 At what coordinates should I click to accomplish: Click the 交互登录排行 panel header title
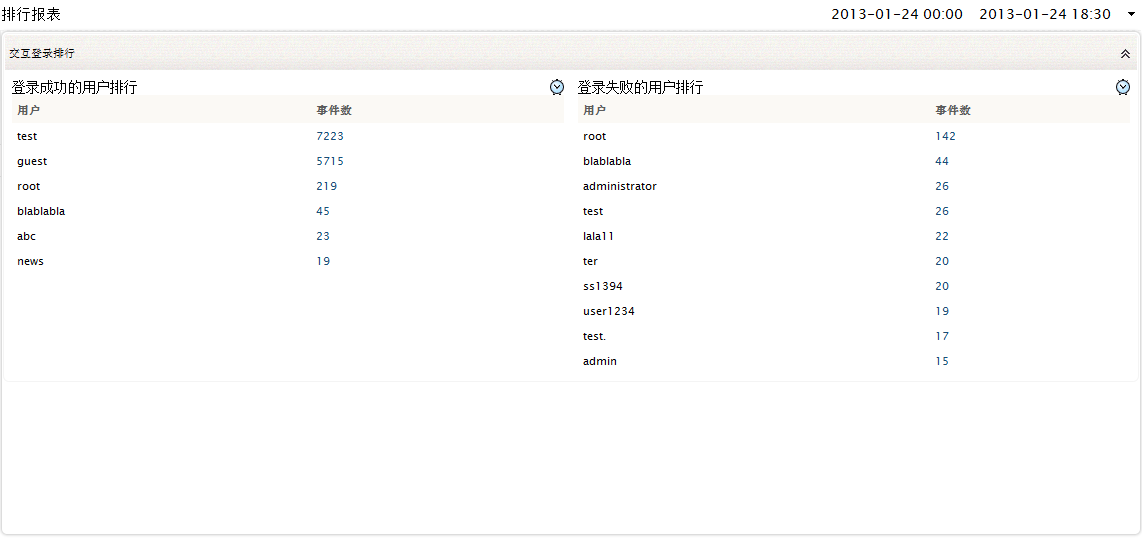(42, 54)
